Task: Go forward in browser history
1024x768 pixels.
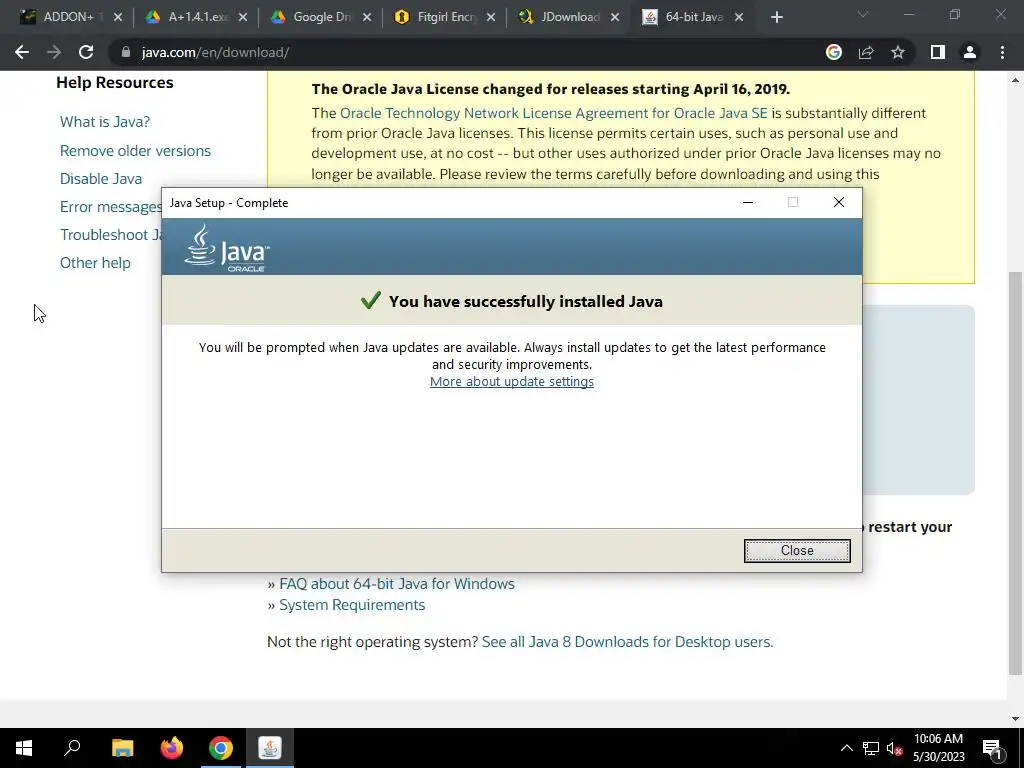Action: (54, 52)
